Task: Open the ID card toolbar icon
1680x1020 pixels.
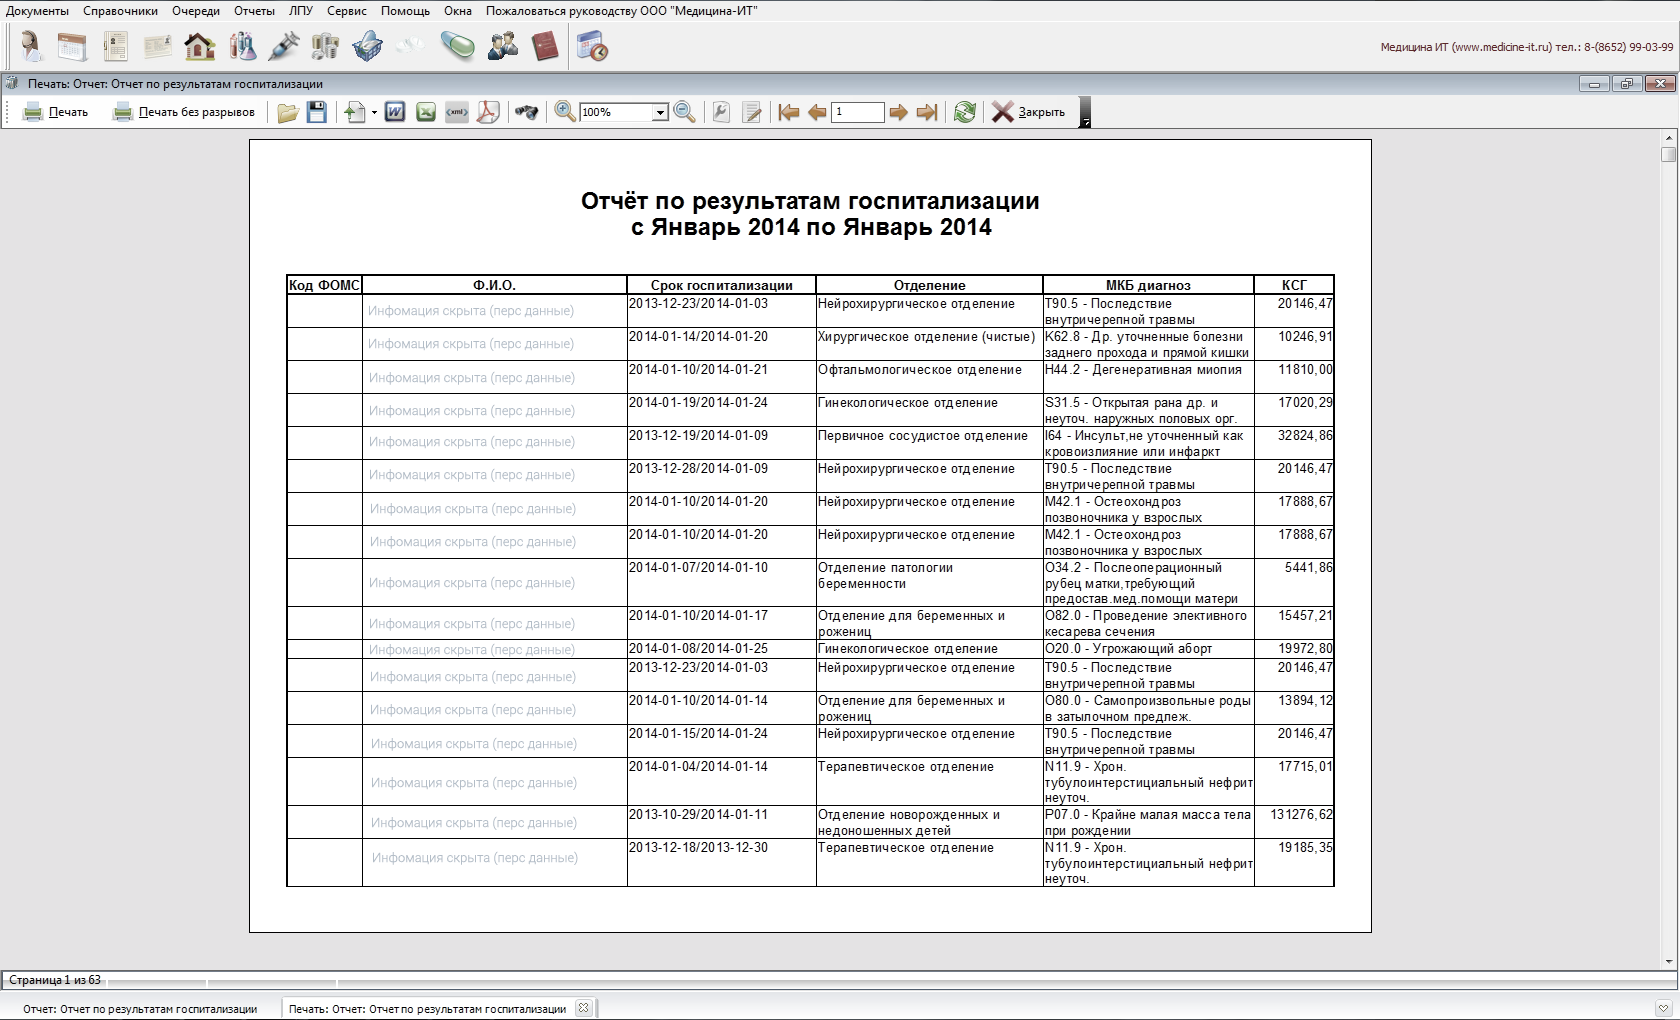Action: 157,46
